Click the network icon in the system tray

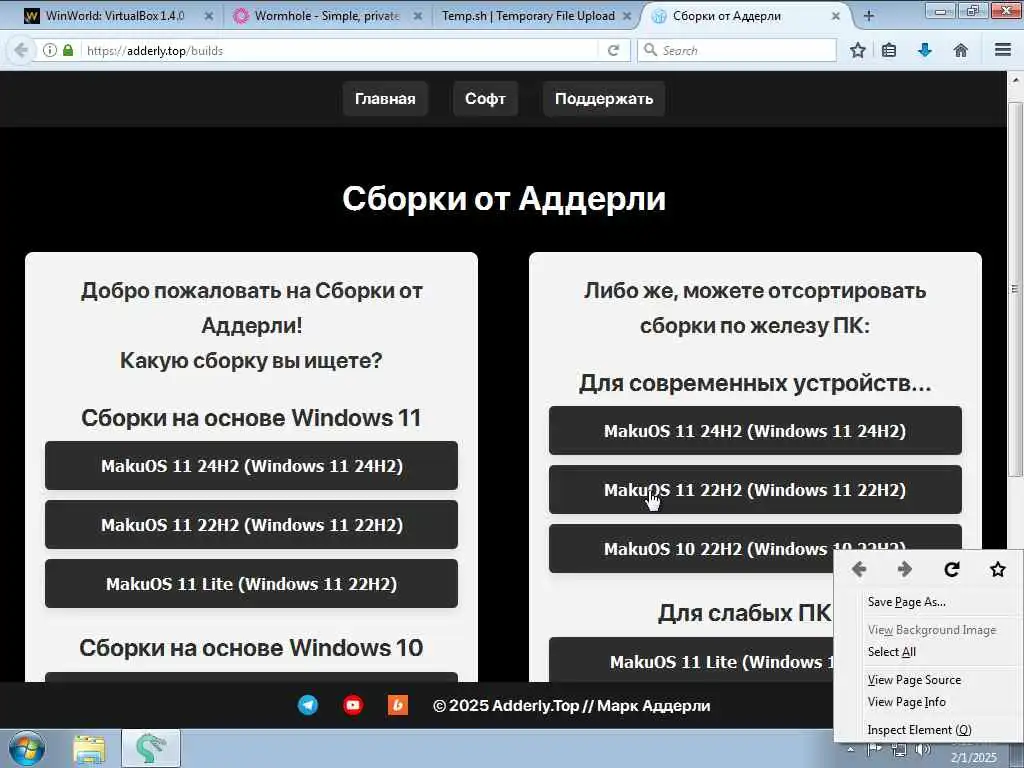(899, 750)
